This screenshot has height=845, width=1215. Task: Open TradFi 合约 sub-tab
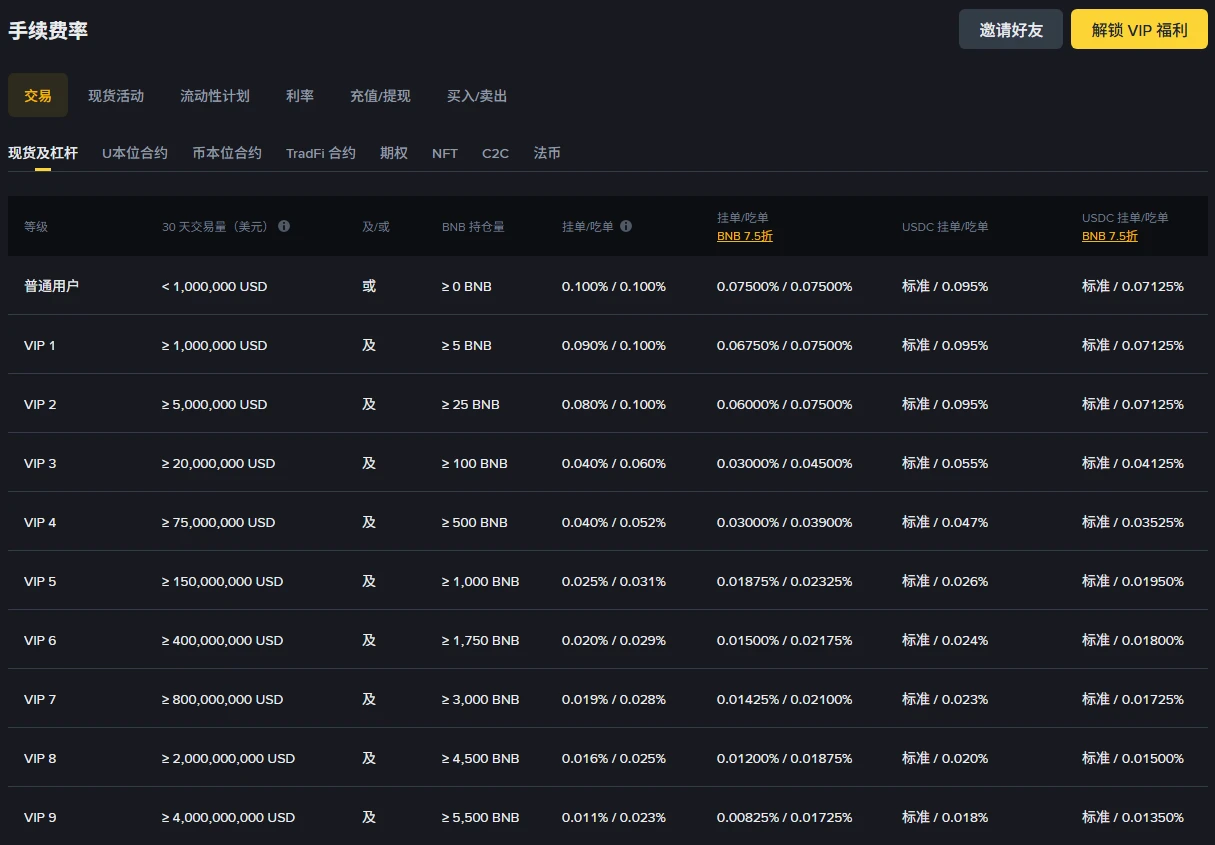coord(321,153)
